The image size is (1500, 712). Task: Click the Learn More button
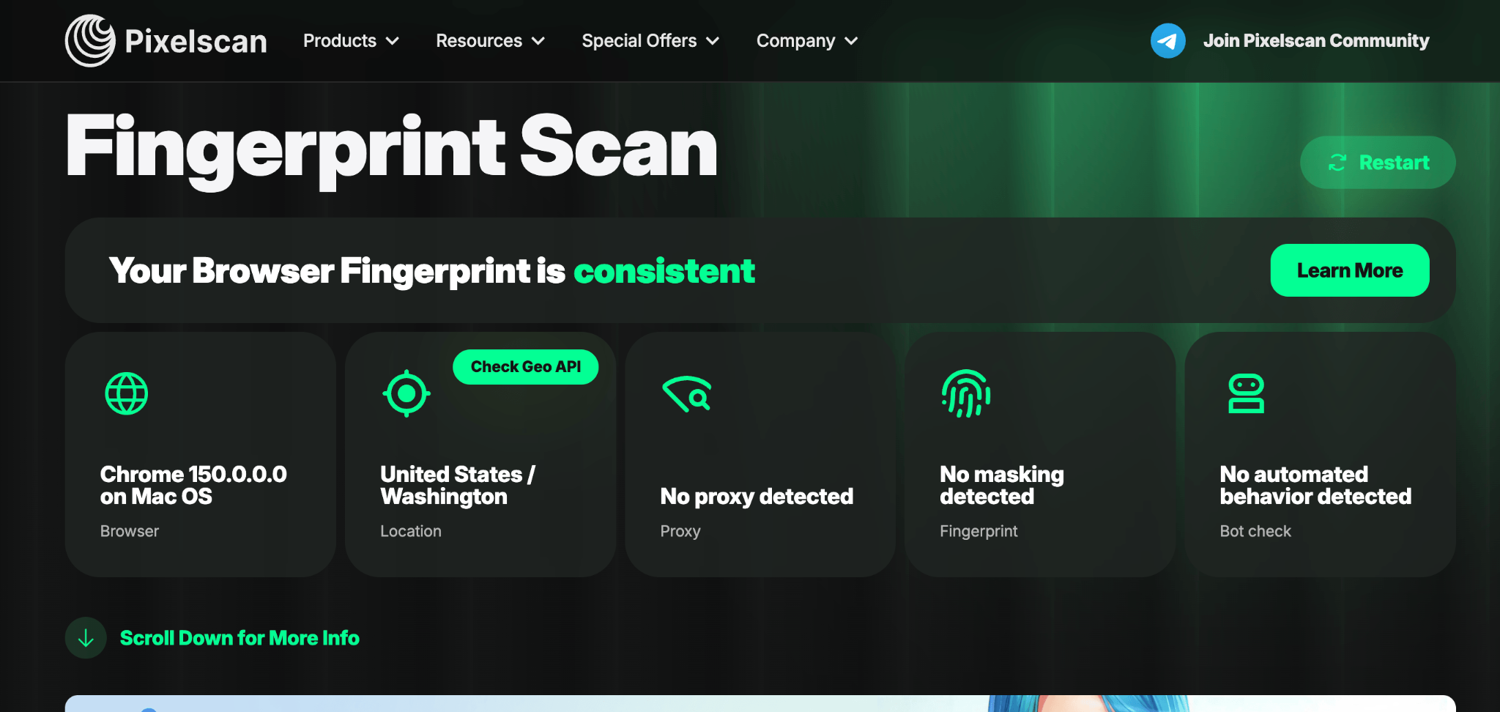[1349, 270]
